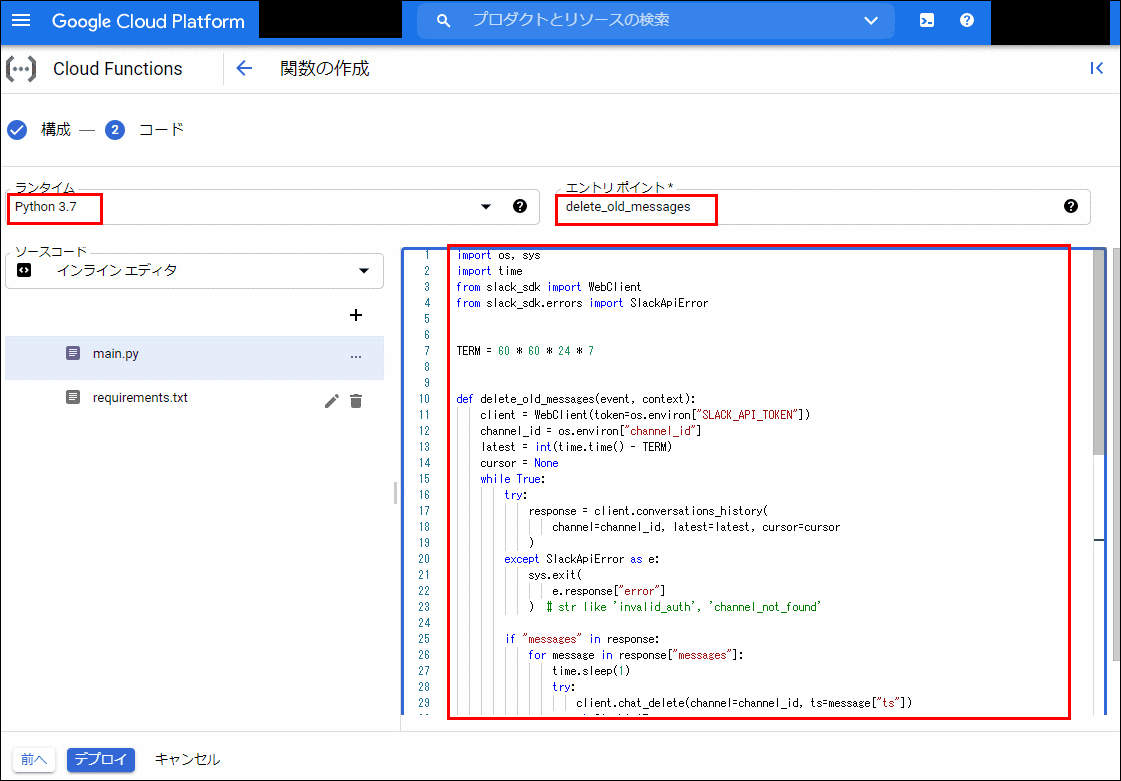1121x781 pixels.
Task: Click 'if "messages" in response:' line
Action: 582,639
